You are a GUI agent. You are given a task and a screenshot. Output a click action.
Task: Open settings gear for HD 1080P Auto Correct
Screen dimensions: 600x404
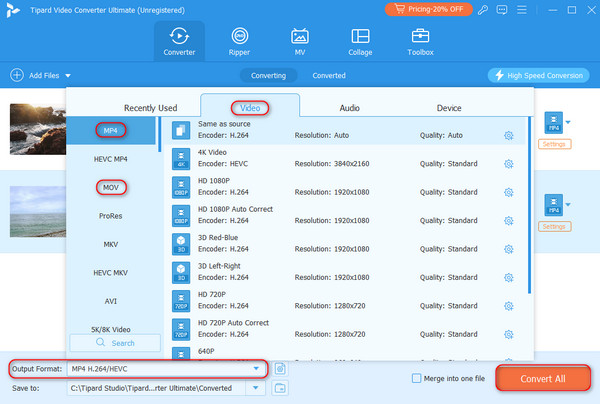click(509, 221)
